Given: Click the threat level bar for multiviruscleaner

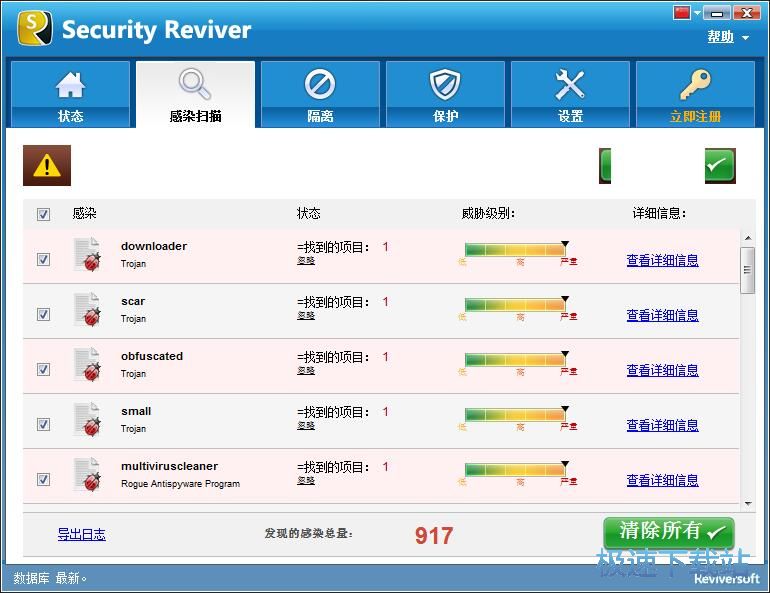Looking at the screenshot, I should coord(516,470).
